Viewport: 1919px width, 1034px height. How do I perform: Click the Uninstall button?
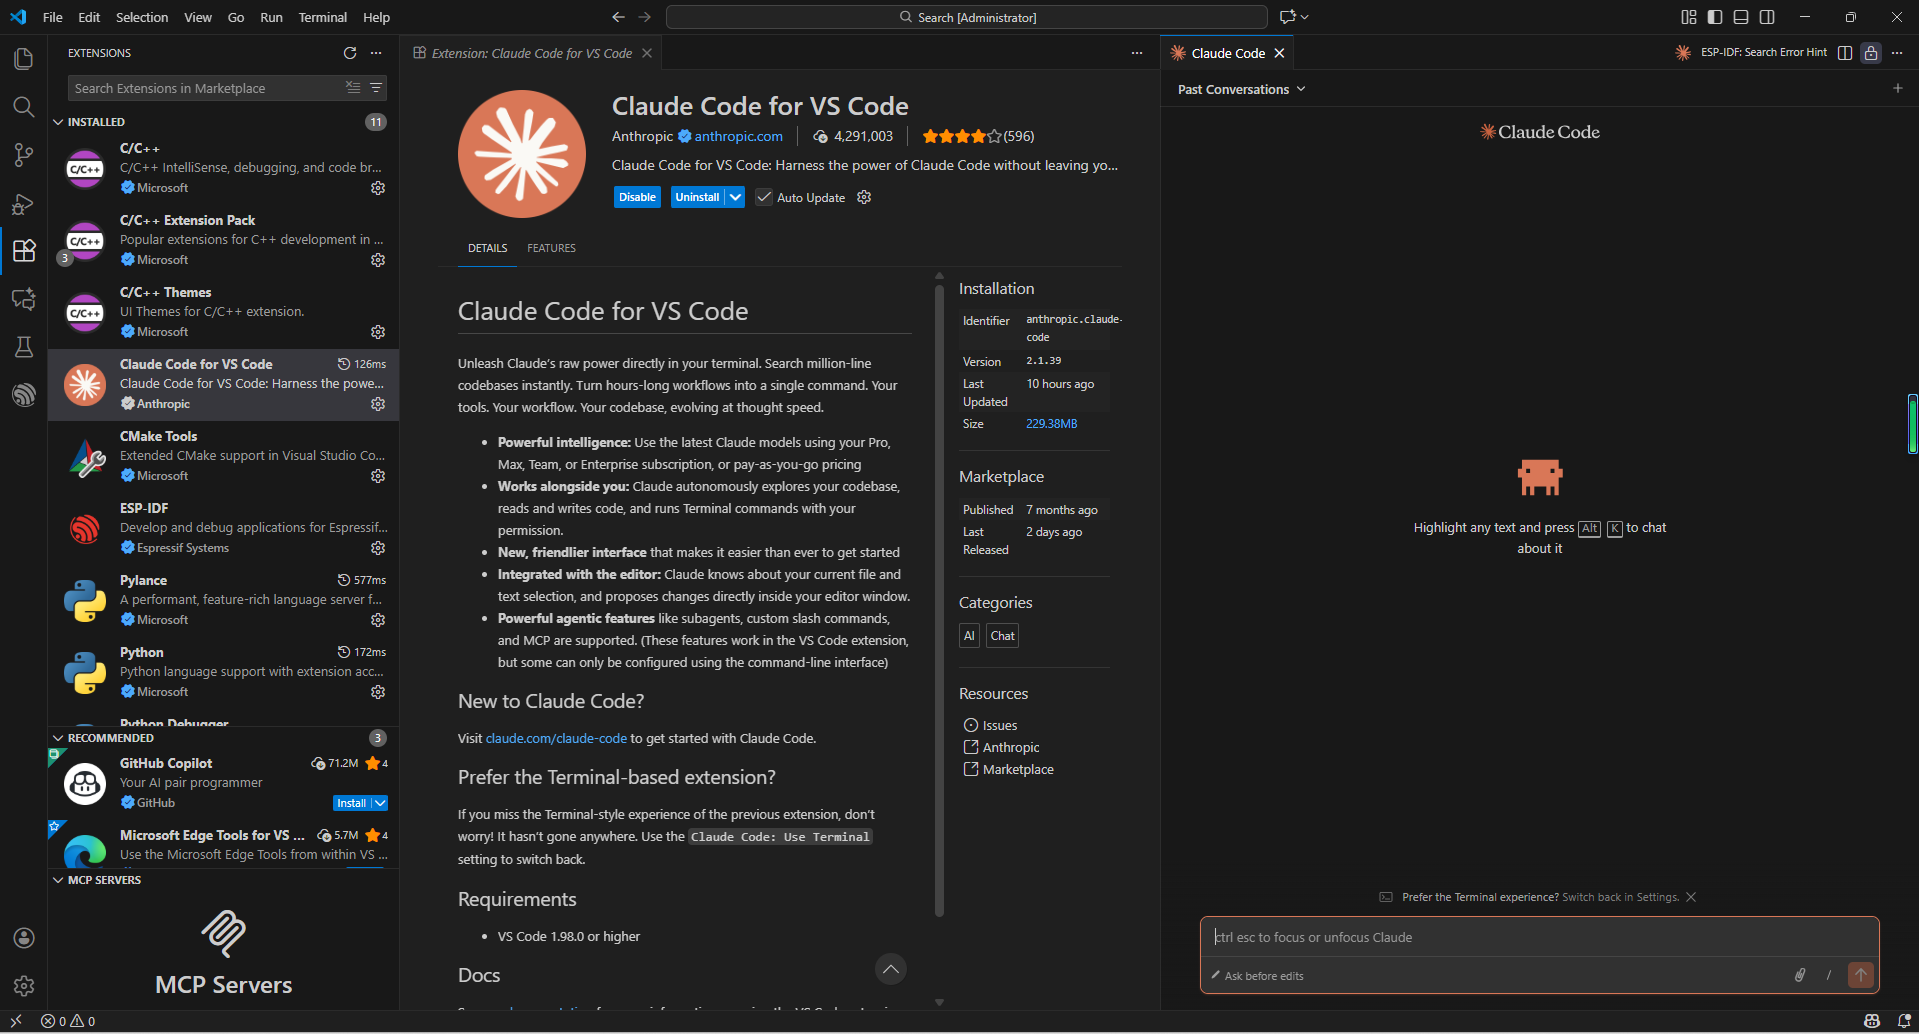pyautogui.click(x=697, y=197)
